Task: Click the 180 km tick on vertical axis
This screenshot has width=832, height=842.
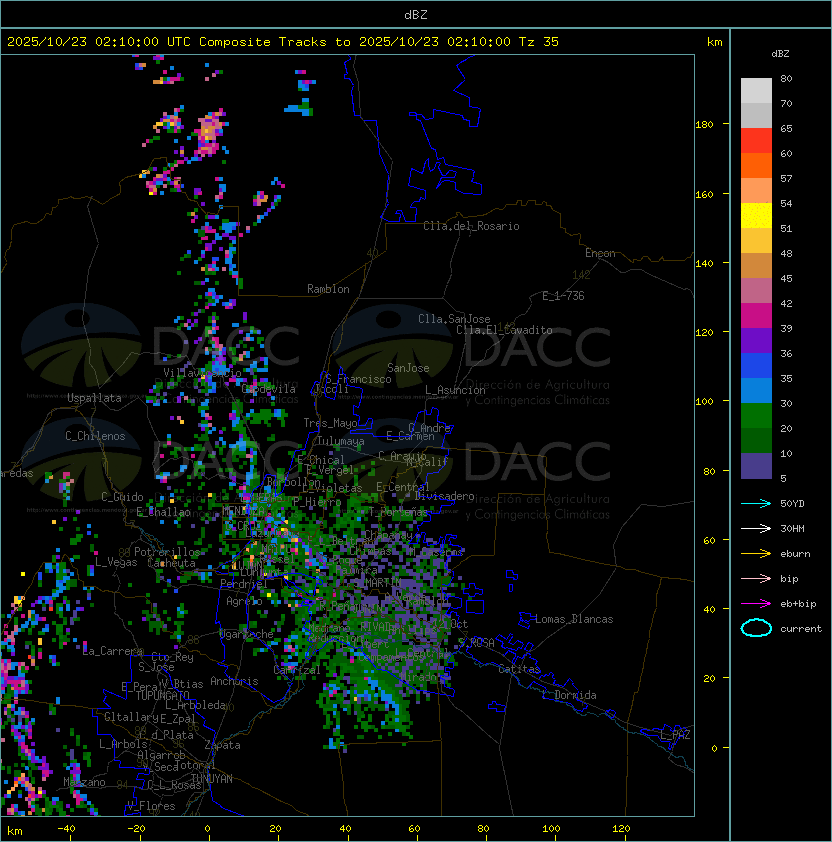Action: point(704,124)
